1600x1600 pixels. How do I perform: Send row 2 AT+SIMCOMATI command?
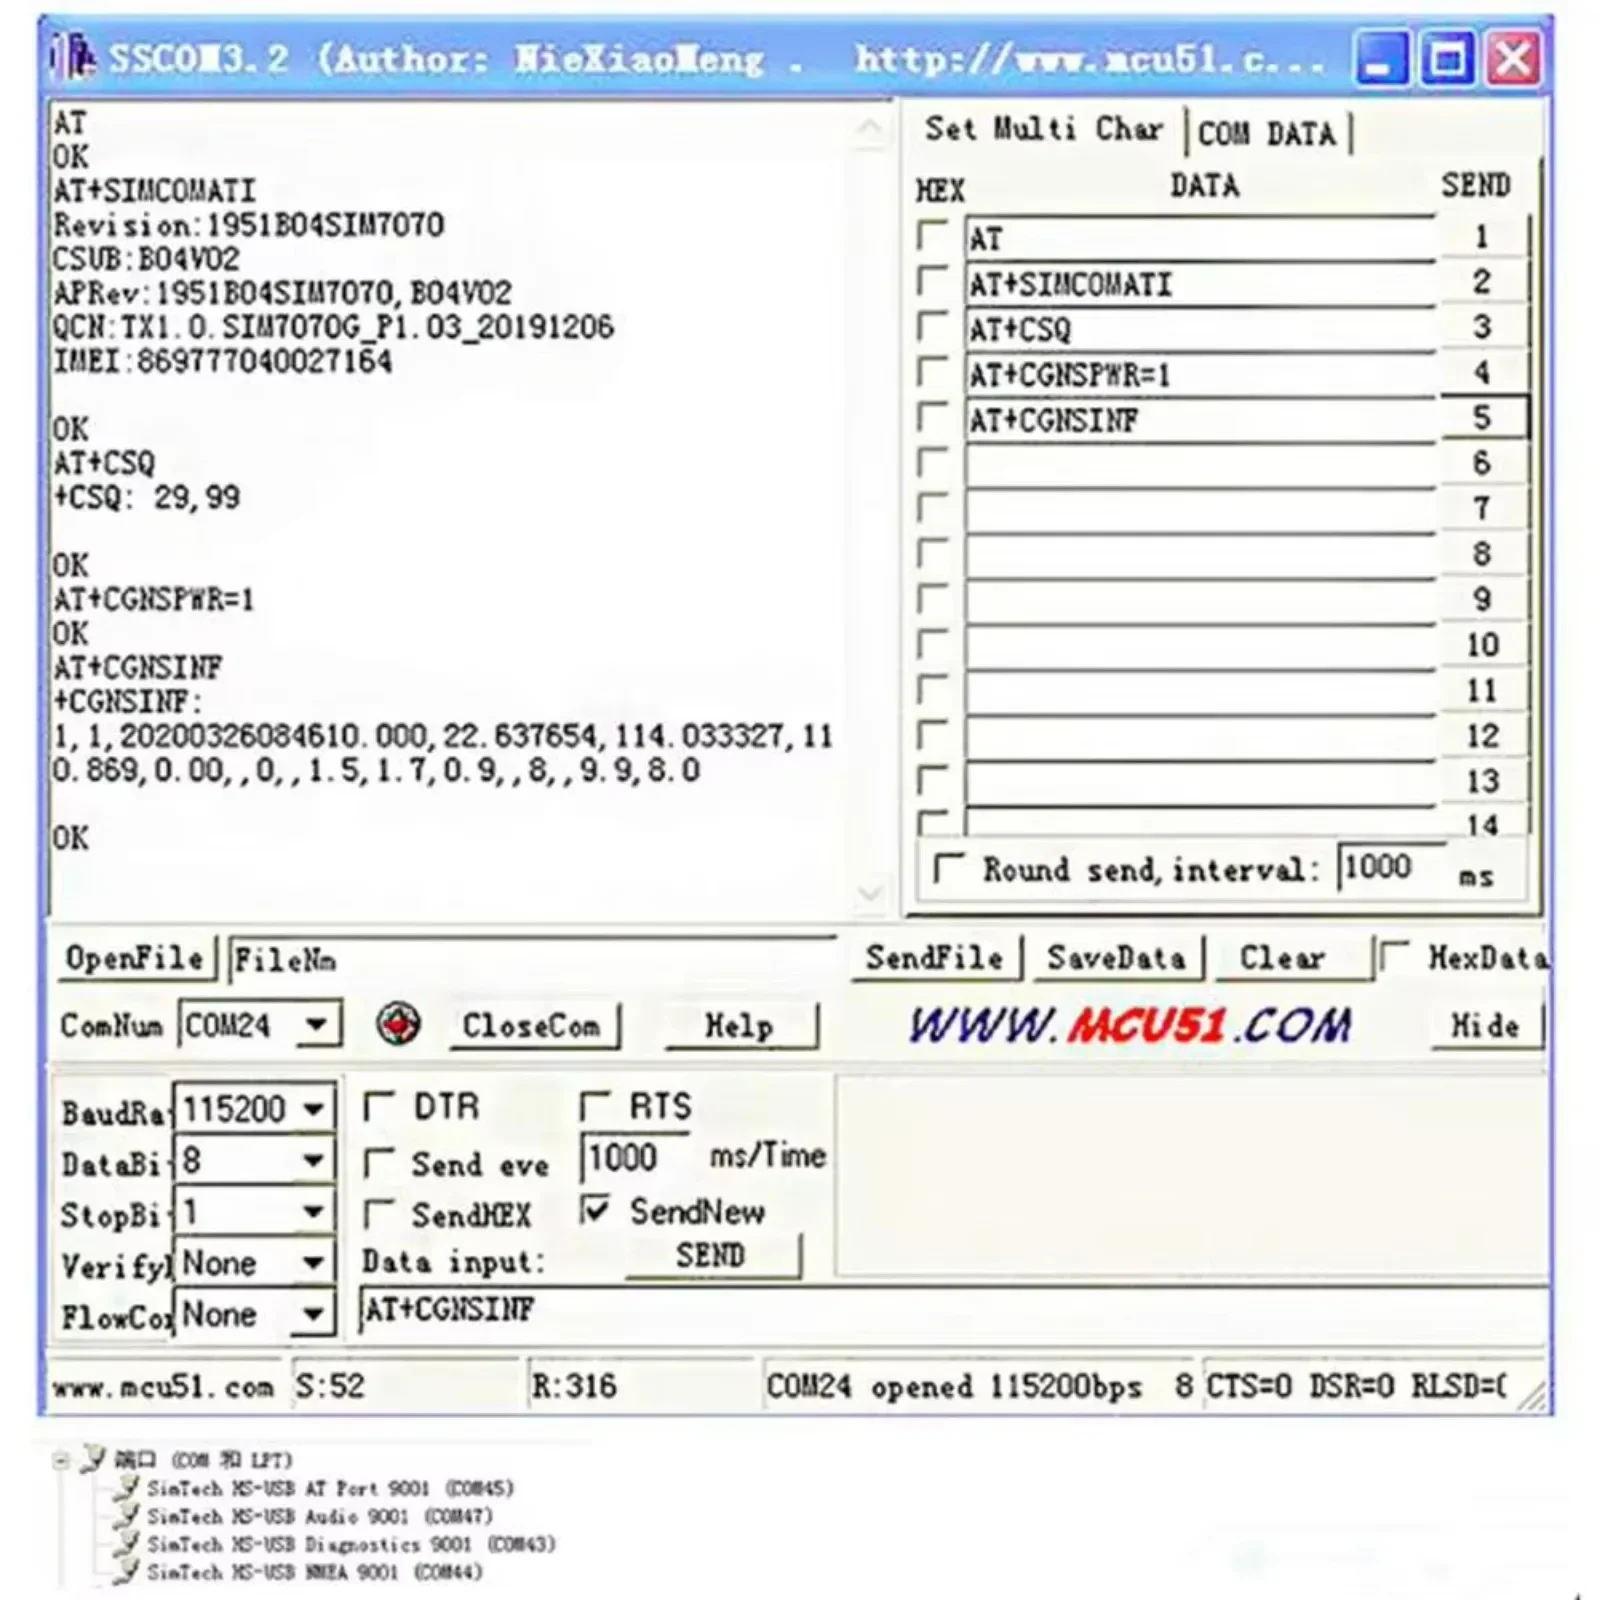1482,281
